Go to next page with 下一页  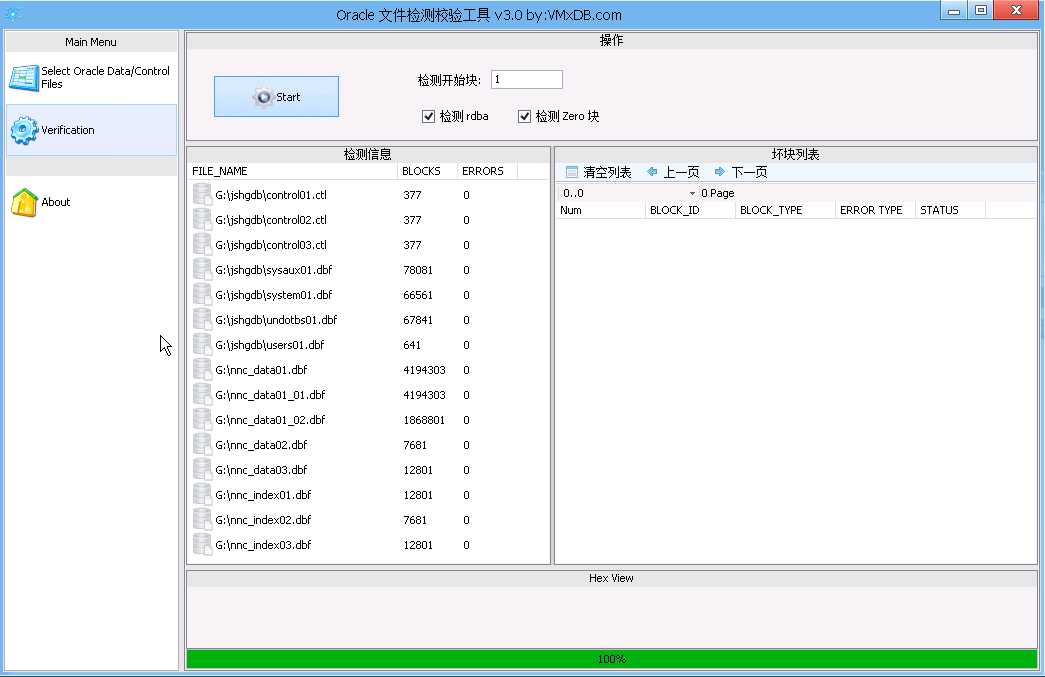(740, 173)
